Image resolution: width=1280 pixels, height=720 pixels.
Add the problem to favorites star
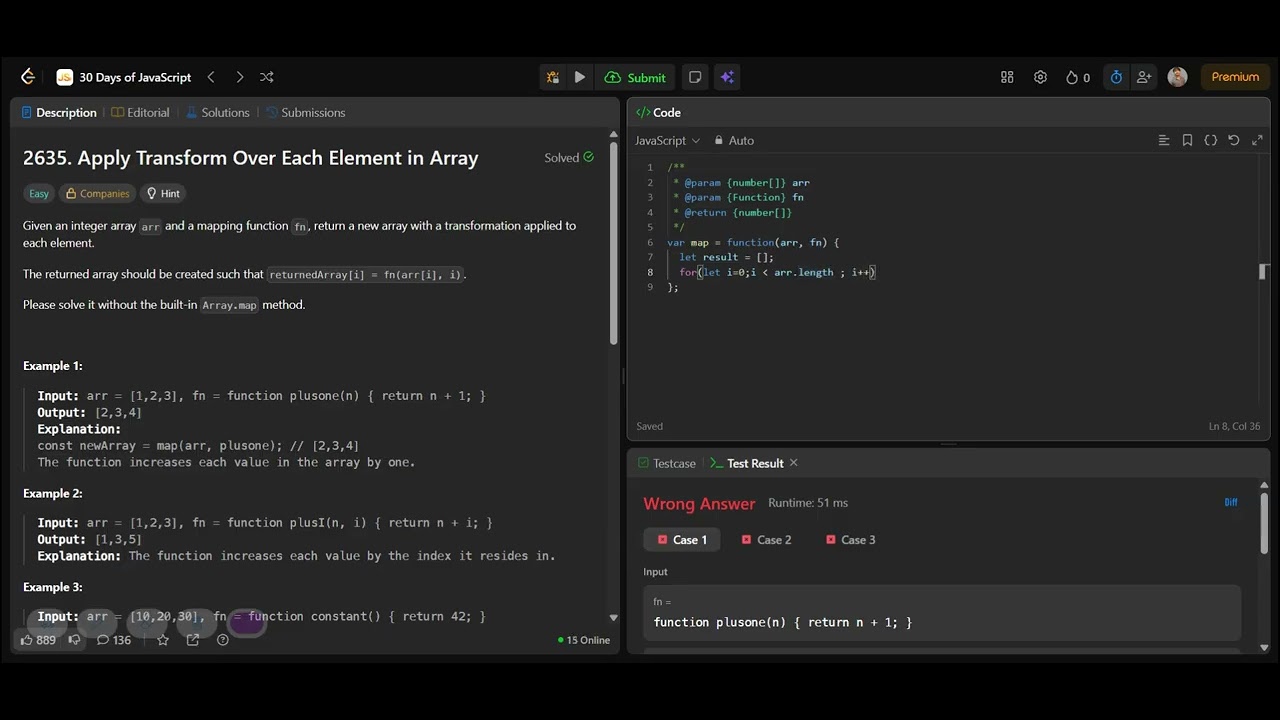163,640
